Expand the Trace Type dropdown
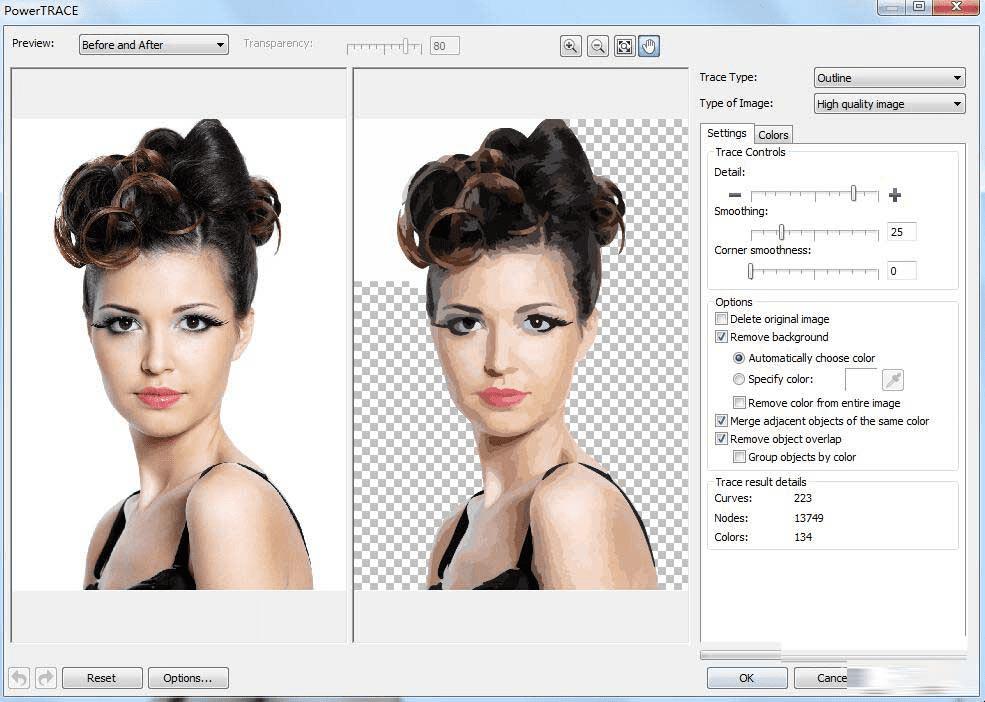 tap(889, 78)
